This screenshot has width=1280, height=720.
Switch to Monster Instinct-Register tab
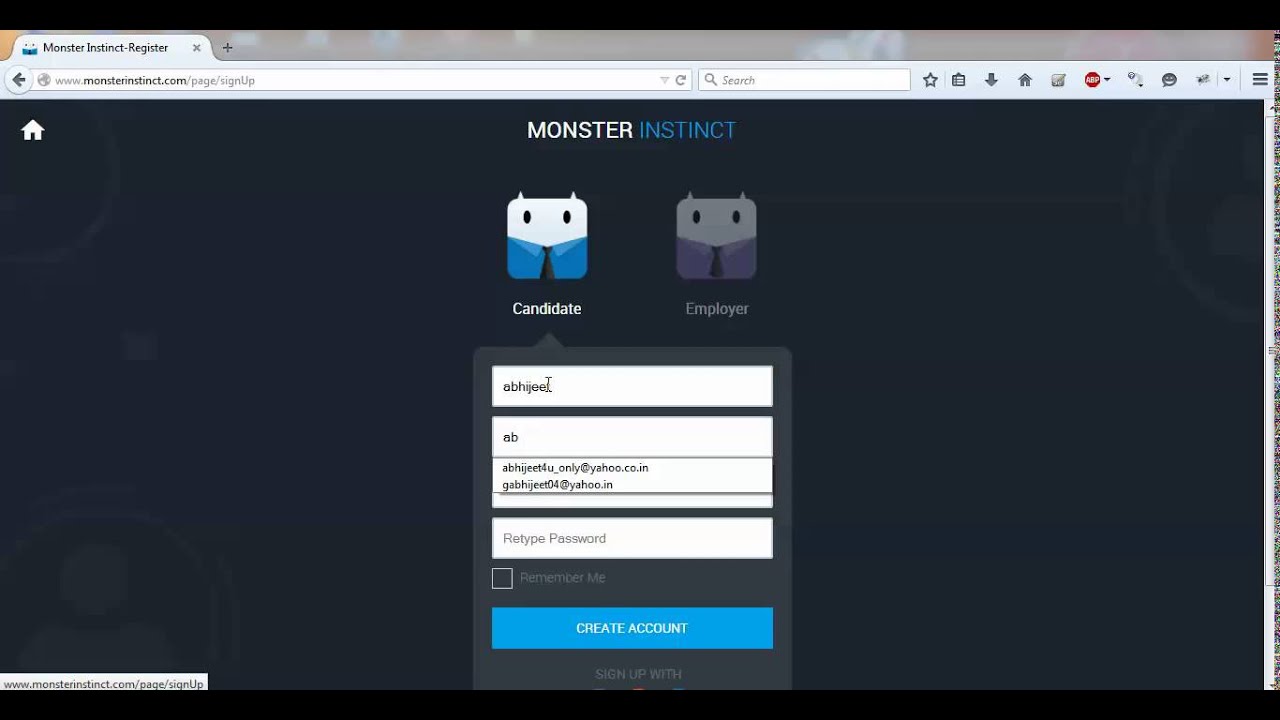click(110, 47)
